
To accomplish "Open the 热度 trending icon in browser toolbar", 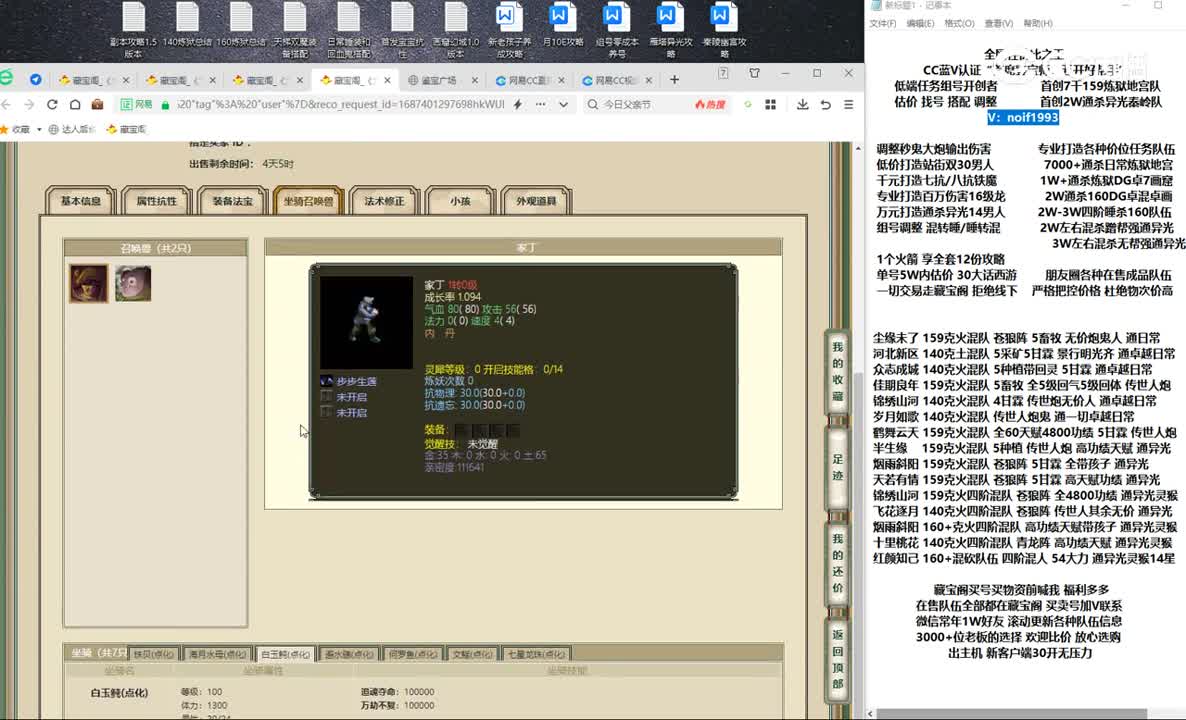I will pyautogui.click(x=710, y=104).
